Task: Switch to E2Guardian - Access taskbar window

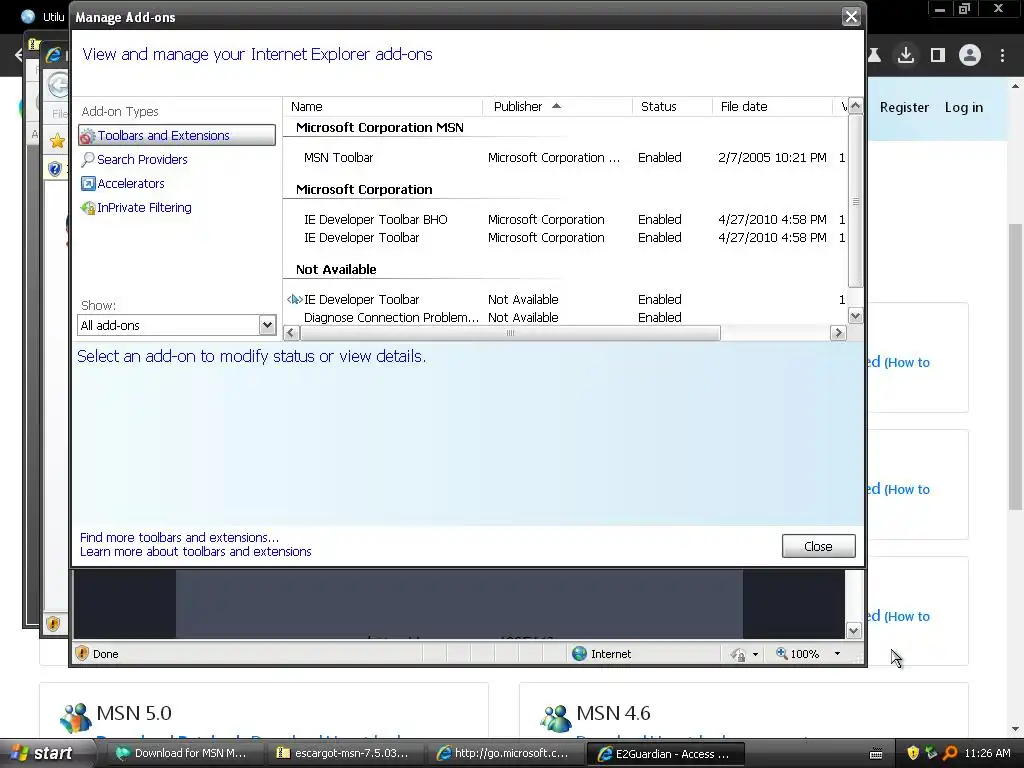Action: click(x=665, y=753)
